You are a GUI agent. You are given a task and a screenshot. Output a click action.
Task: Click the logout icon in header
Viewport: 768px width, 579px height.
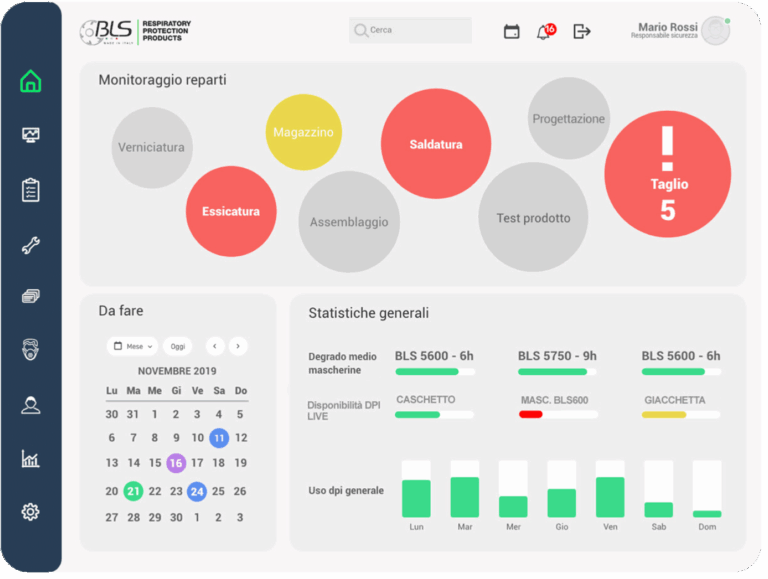coord(582,31)
